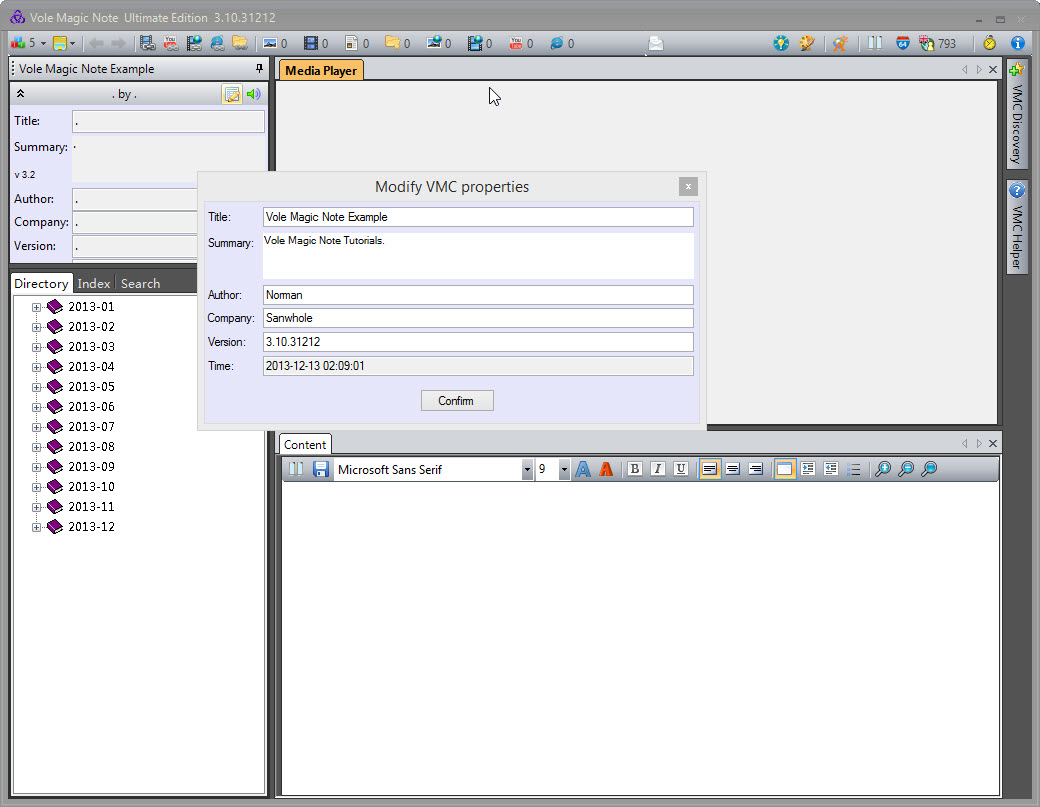Toggle the columns view icon in Content toolbar
Screen dimensions: 1040x807
[296, 469]
